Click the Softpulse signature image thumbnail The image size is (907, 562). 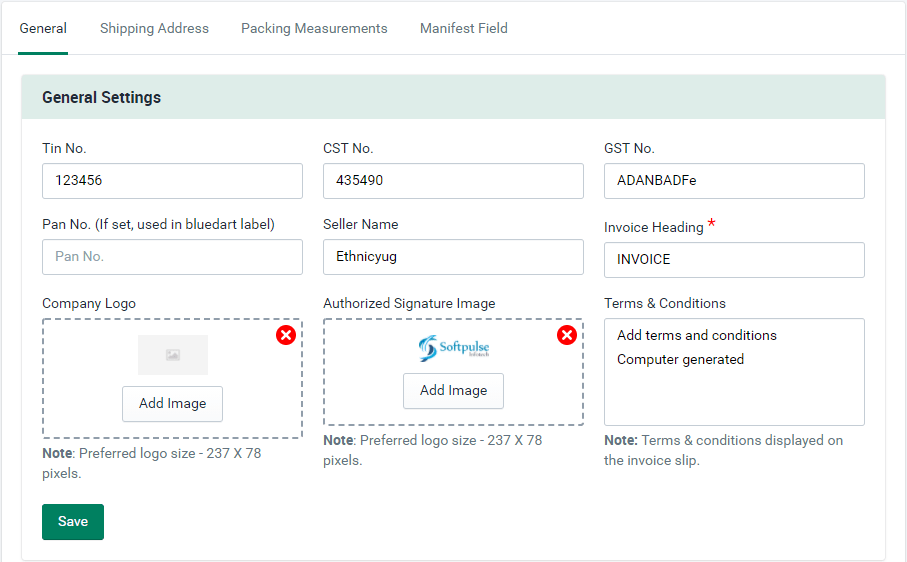pos(453,348)
